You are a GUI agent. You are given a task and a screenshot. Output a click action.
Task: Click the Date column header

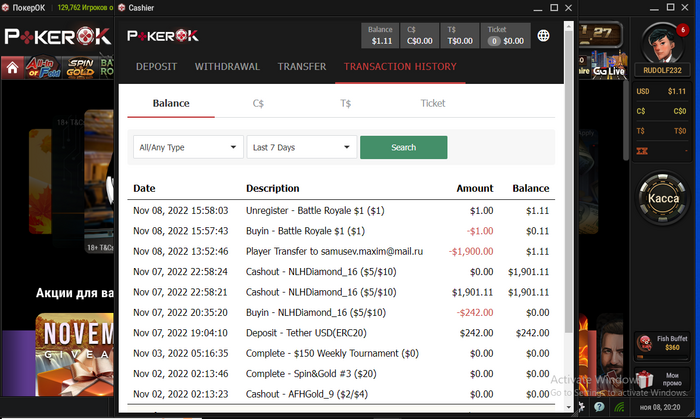tap(144, 188)
